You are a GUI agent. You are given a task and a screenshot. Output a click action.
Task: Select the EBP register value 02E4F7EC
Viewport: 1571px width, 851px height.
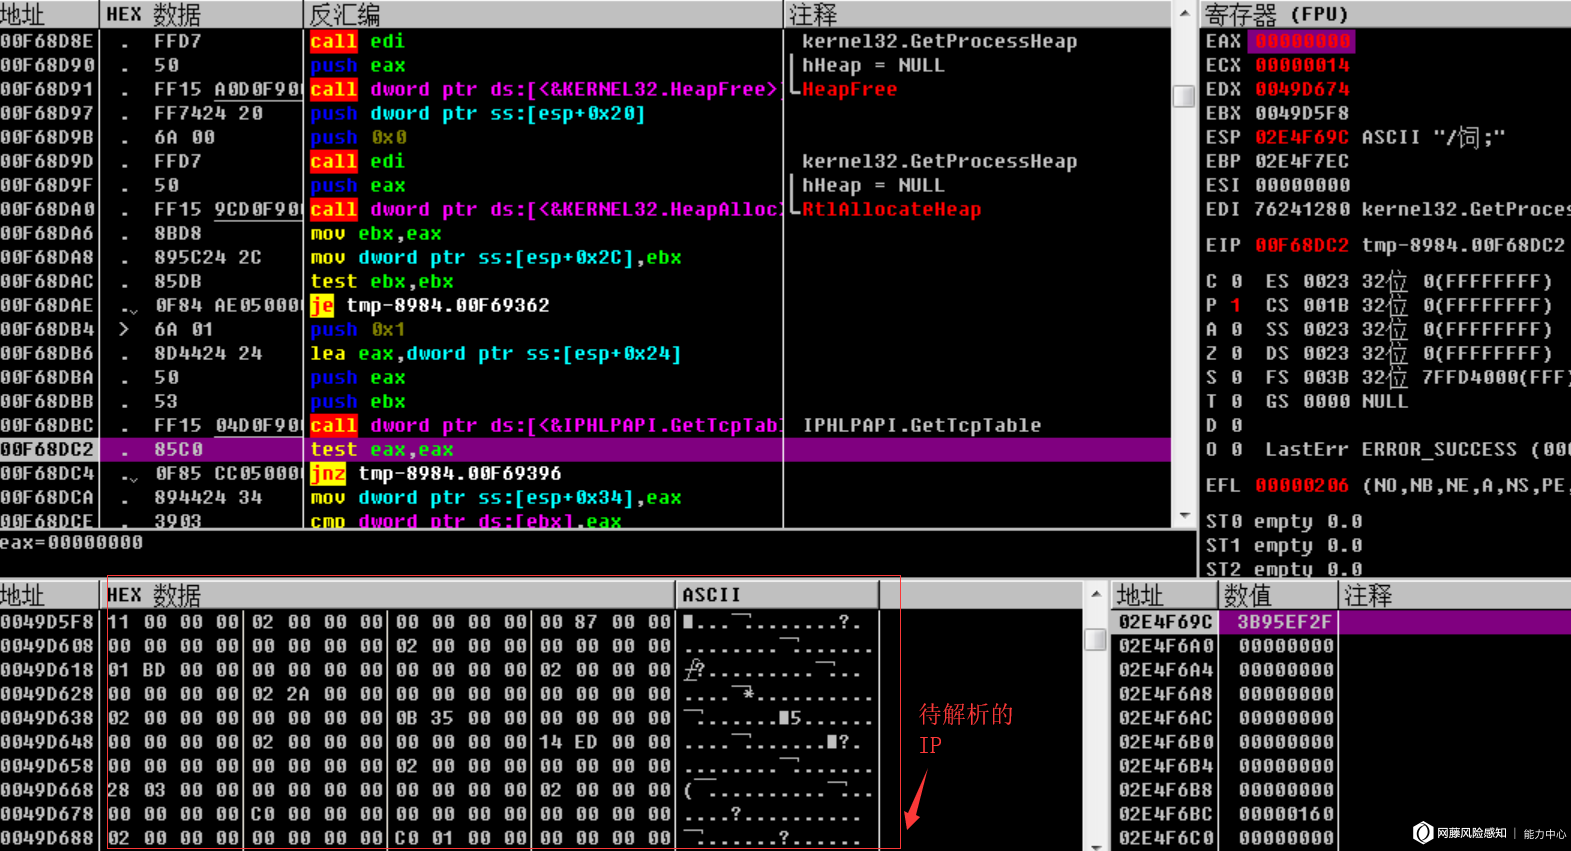coord(1302,161)
